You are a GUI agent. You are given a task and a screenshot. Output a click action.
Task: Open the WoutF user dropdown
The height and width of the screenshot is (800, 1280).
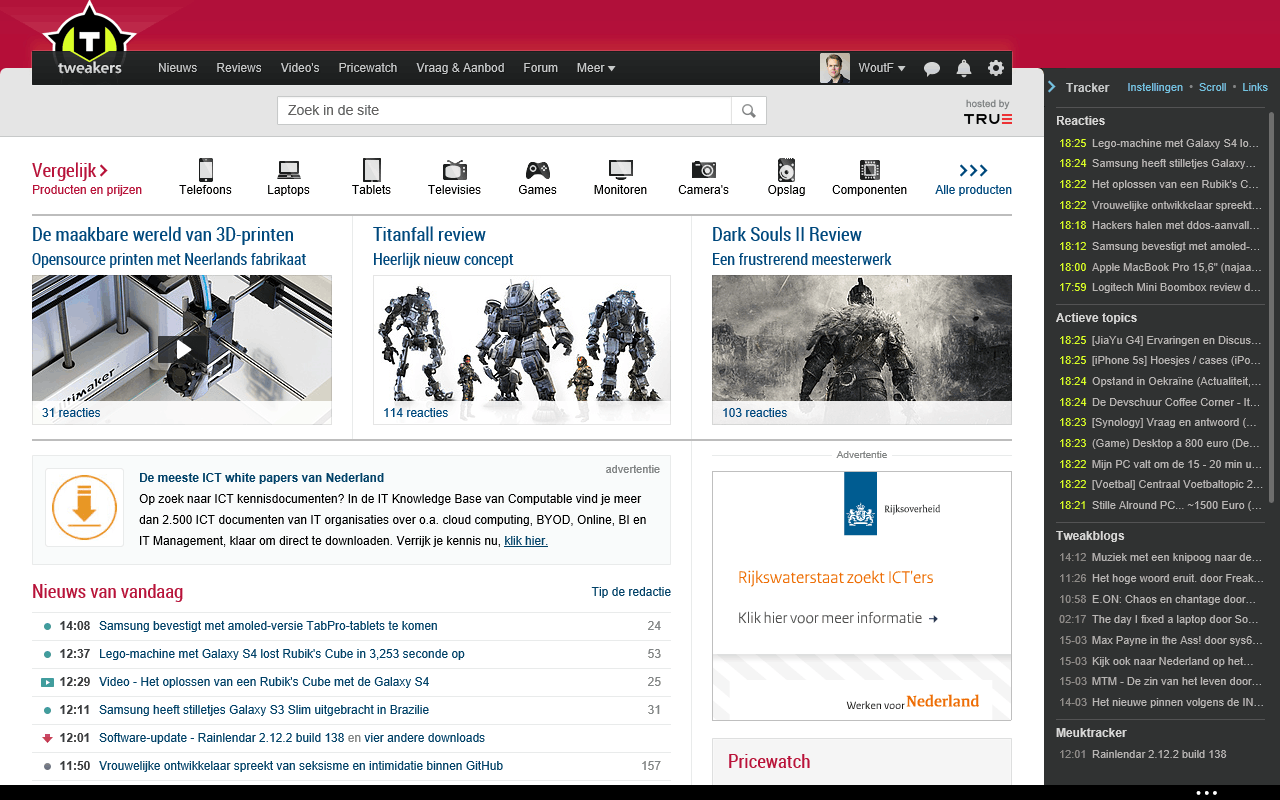tap(882, 68)
